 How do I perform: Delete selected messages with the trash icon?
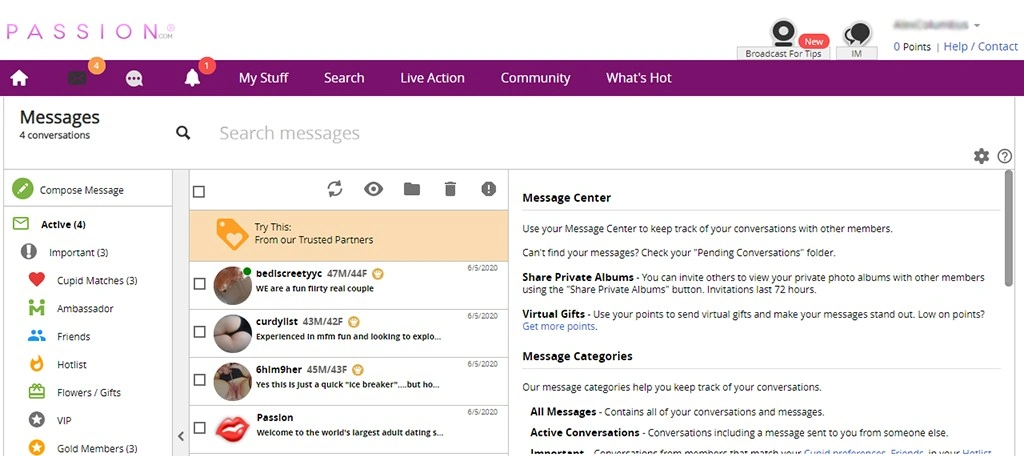click(450, 189)
